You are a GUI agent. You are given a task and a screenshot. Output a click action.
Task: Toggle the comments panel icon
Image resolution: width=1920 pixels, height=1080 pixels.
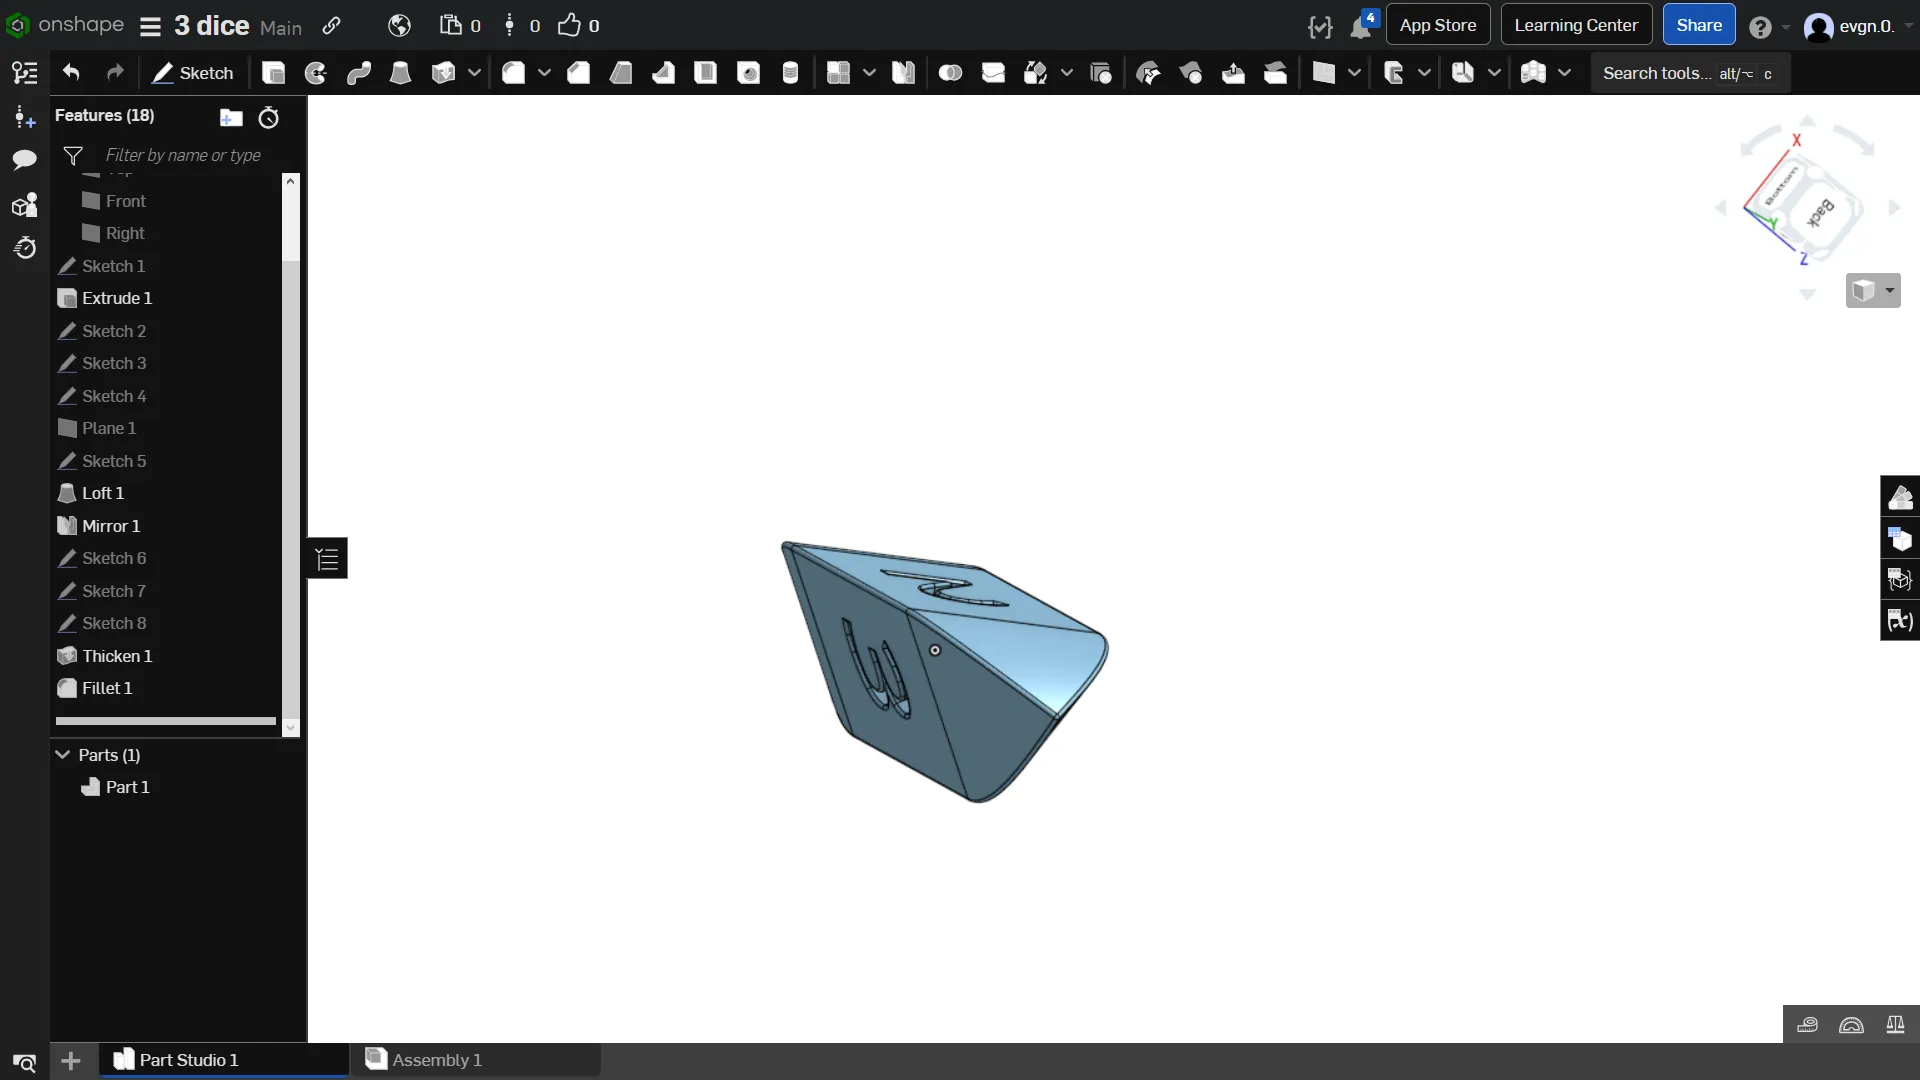pyautogui.click(x=24, y=160)
